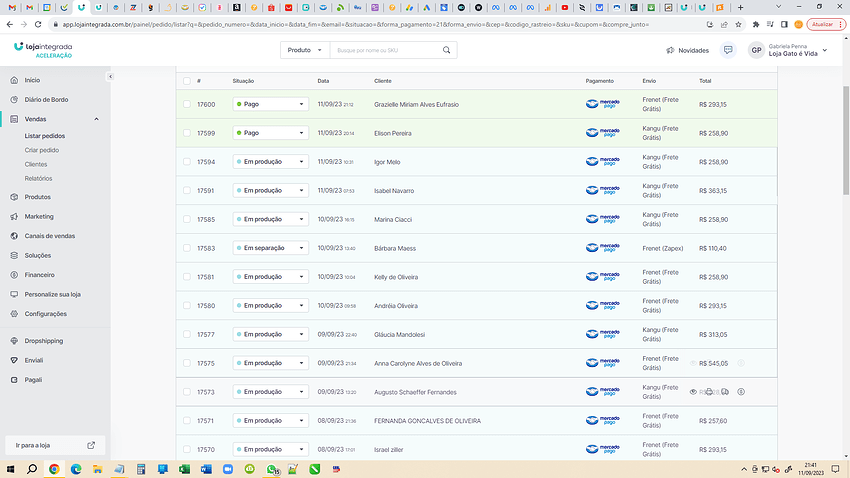Click the Pagali icon in sidebar
Viewport: 850px width, 478px height.
click(14, 380)
